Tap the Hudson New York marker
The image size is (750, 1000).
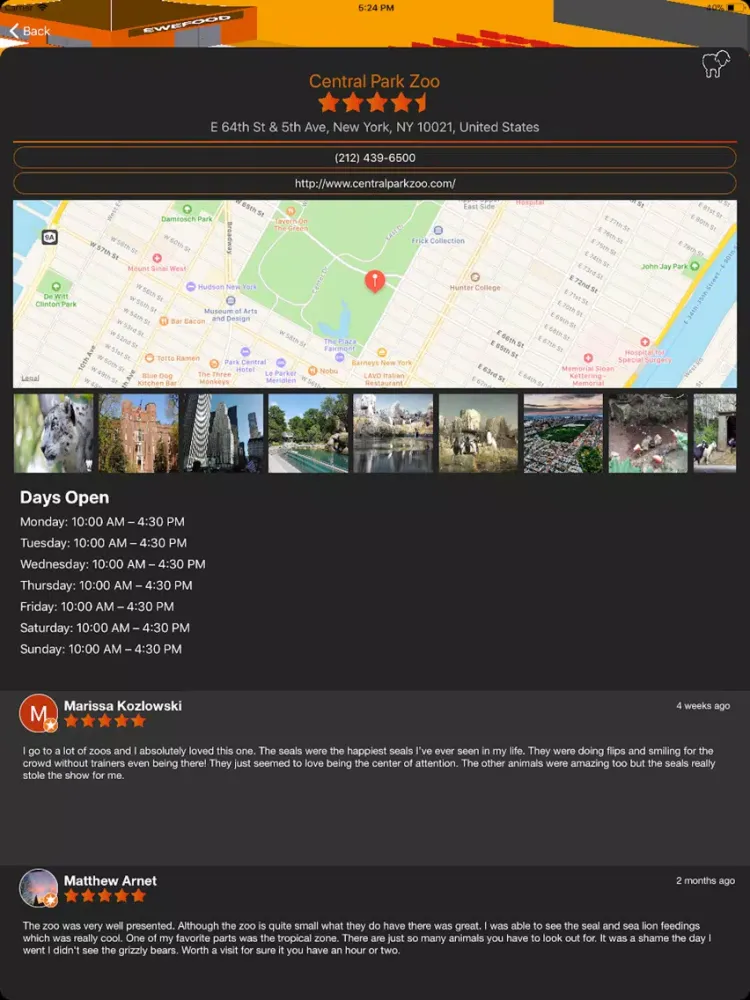pos(190,287)
